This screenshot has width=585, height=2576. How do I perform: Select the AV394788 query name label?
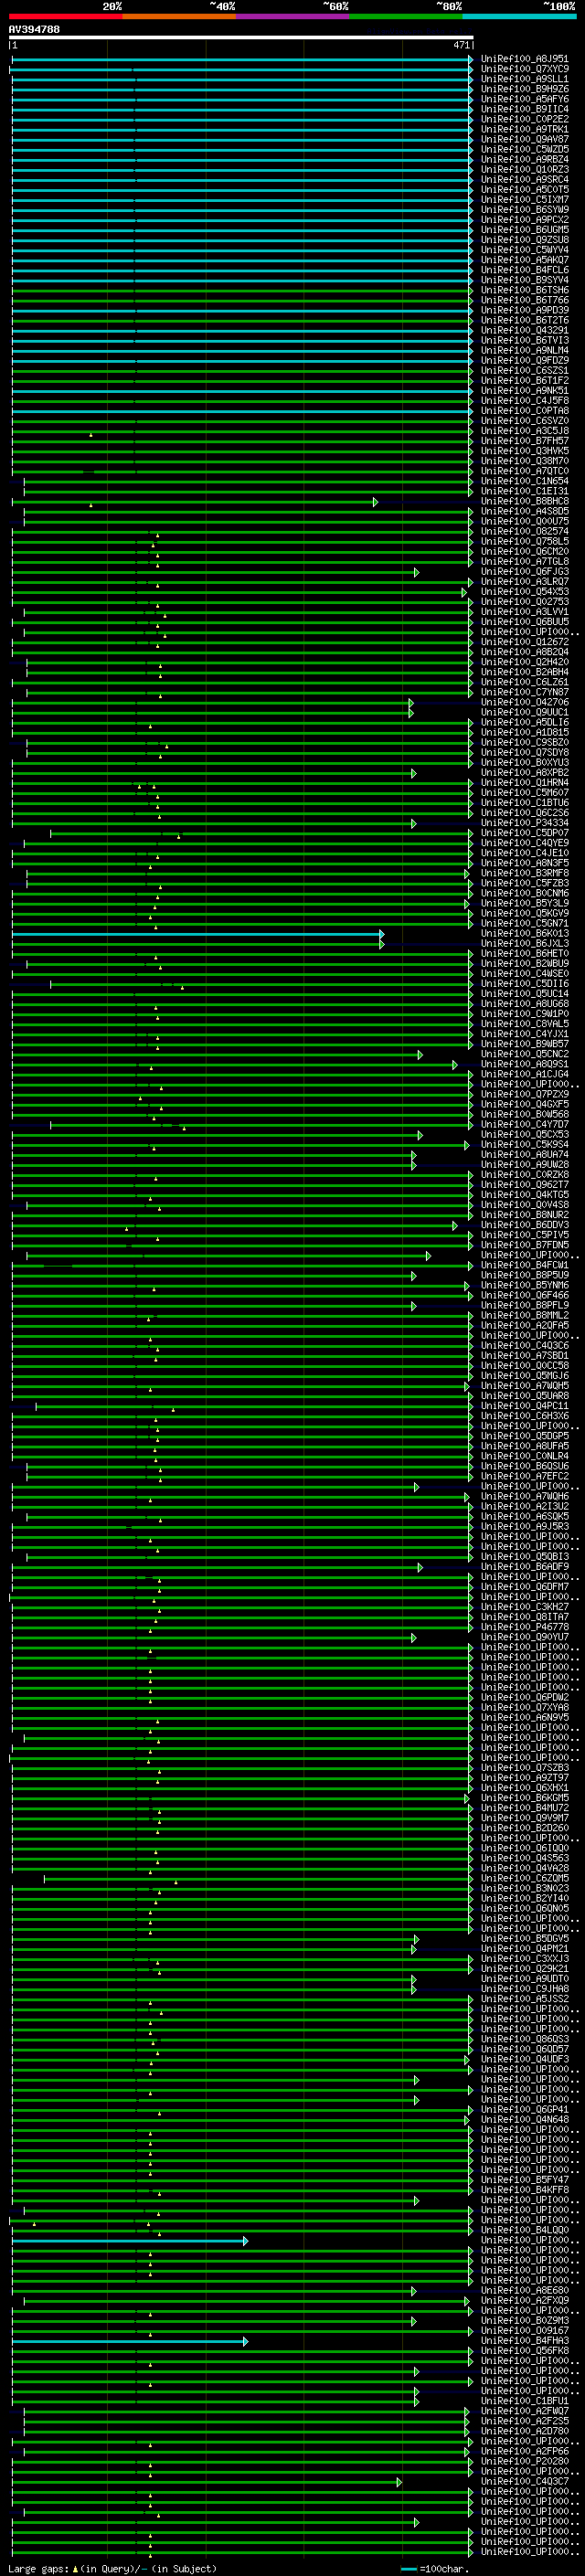(x=34, y=30)
